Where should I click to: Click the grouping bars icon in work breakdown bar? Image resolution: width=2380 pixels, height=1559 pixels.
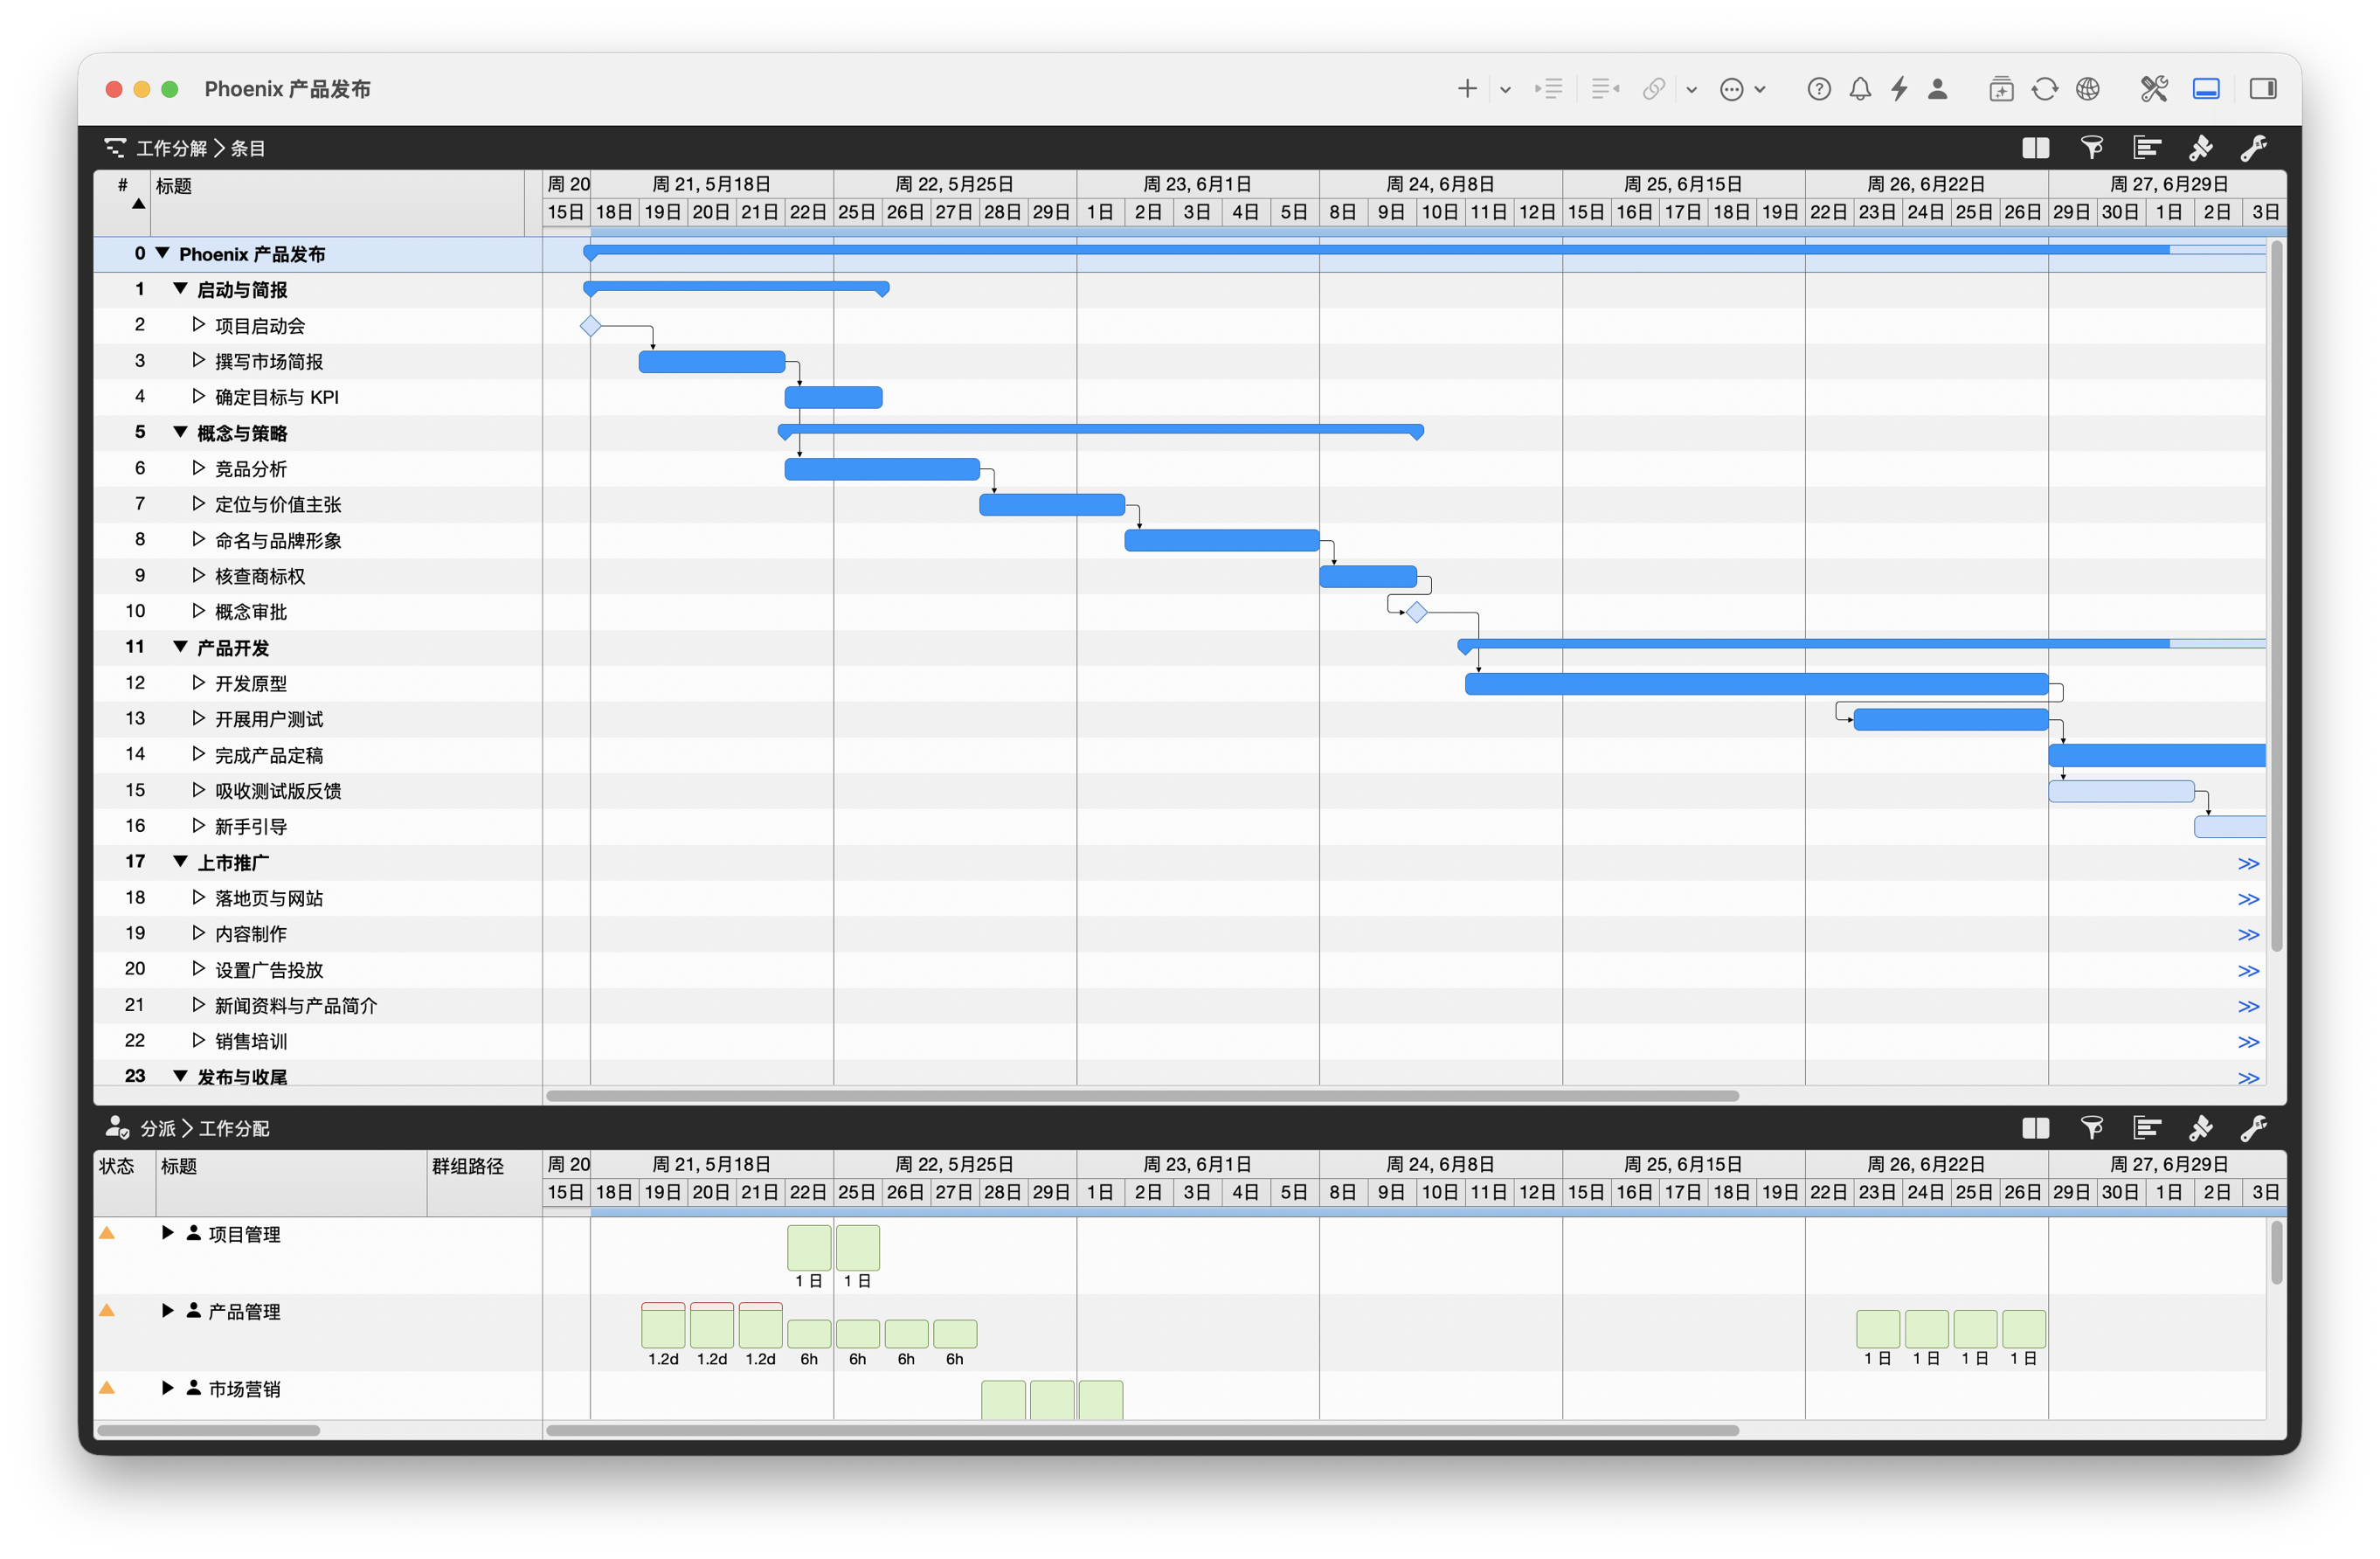pos(2146,148)
